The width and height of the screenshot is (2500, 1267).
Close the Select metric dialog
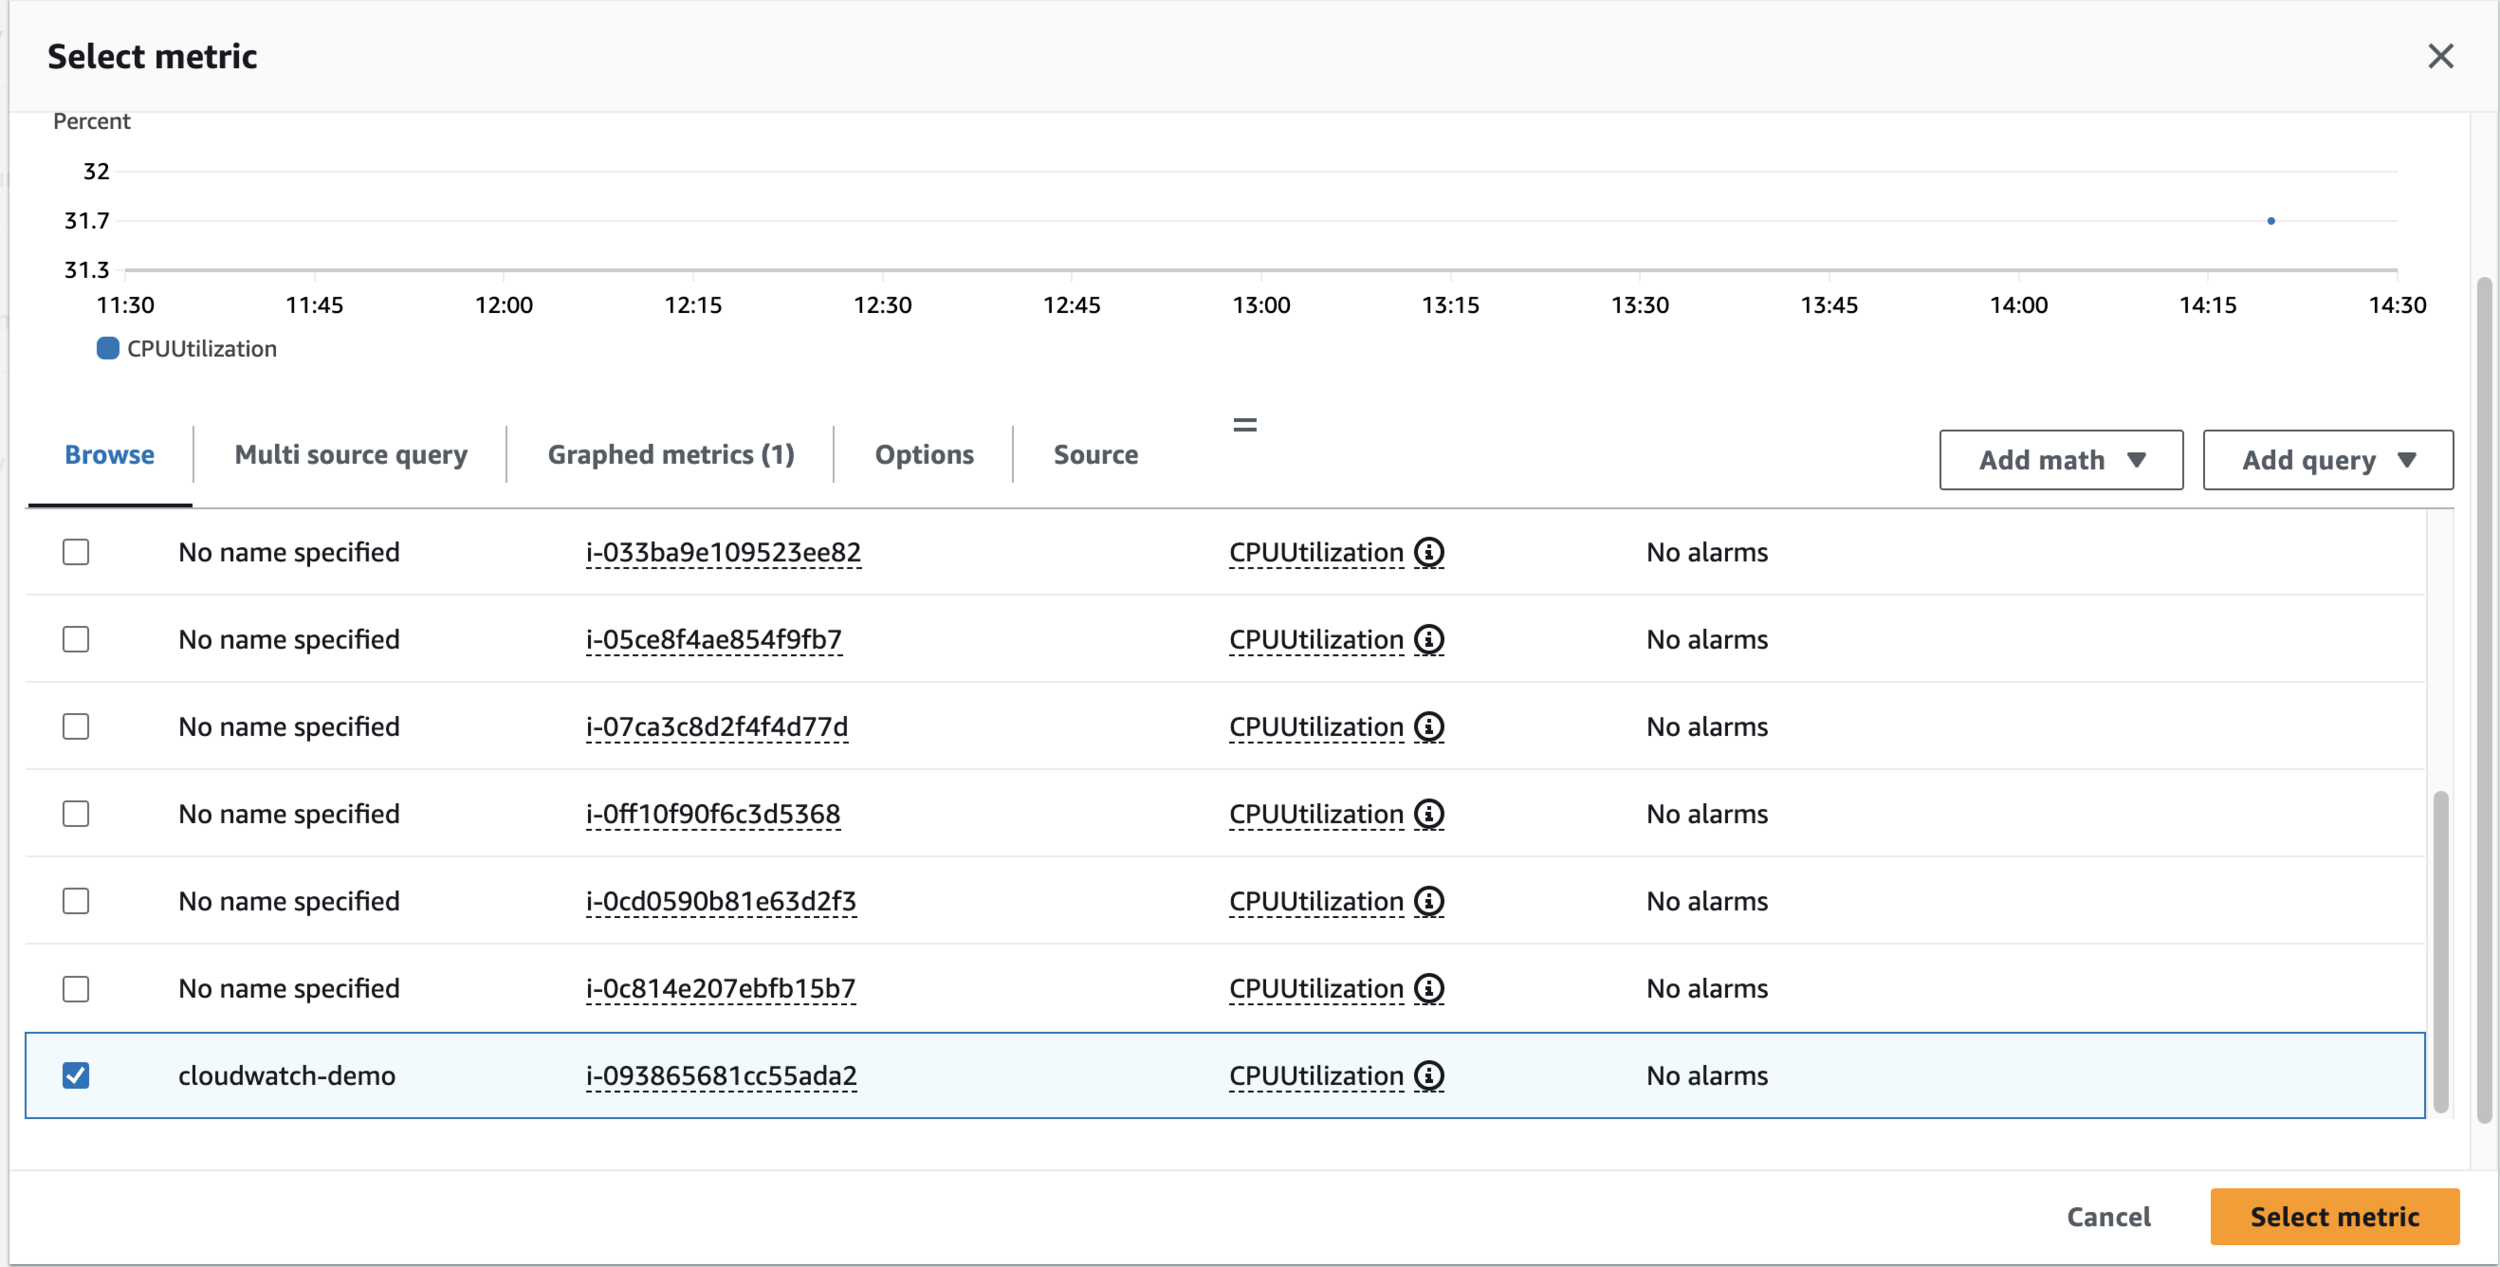pos(2440,56)
